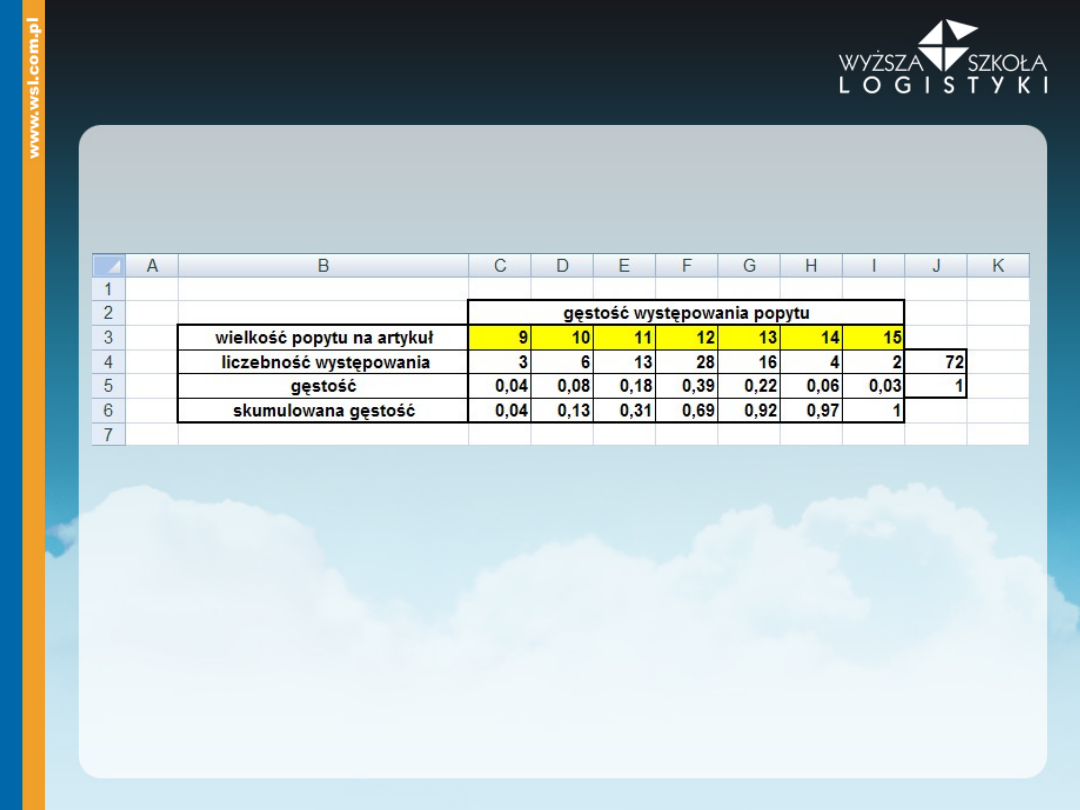
Task: Select row 6 header
Action: click(109, 410)
